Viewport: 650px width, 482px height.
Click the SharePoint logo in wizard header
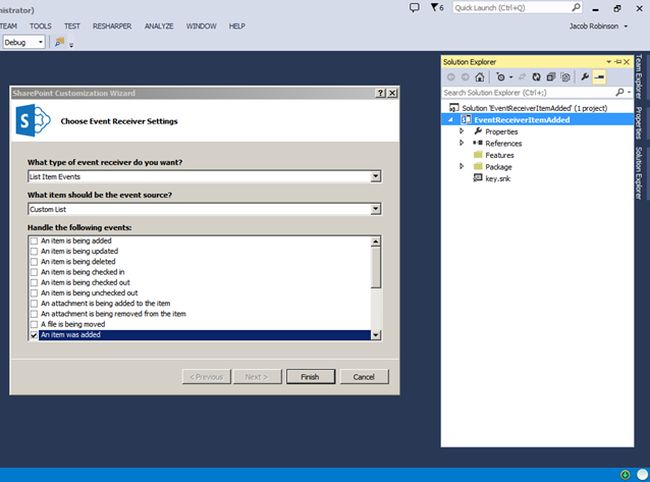33,121
